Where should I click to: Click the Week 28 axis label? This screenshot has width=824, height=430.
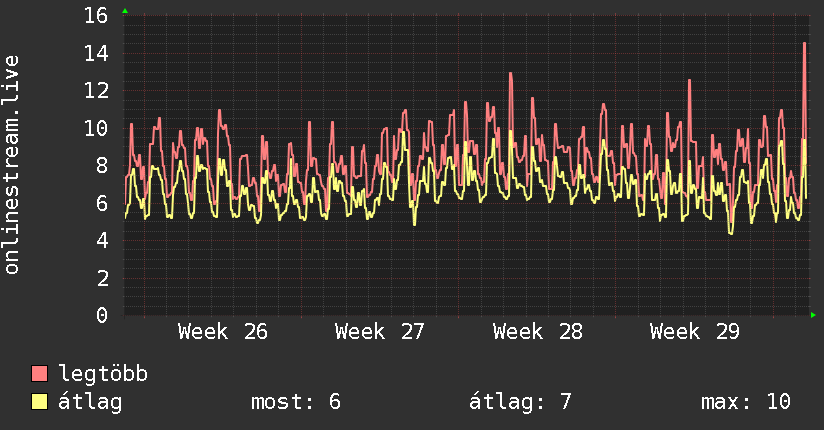(x=538, y=332)
